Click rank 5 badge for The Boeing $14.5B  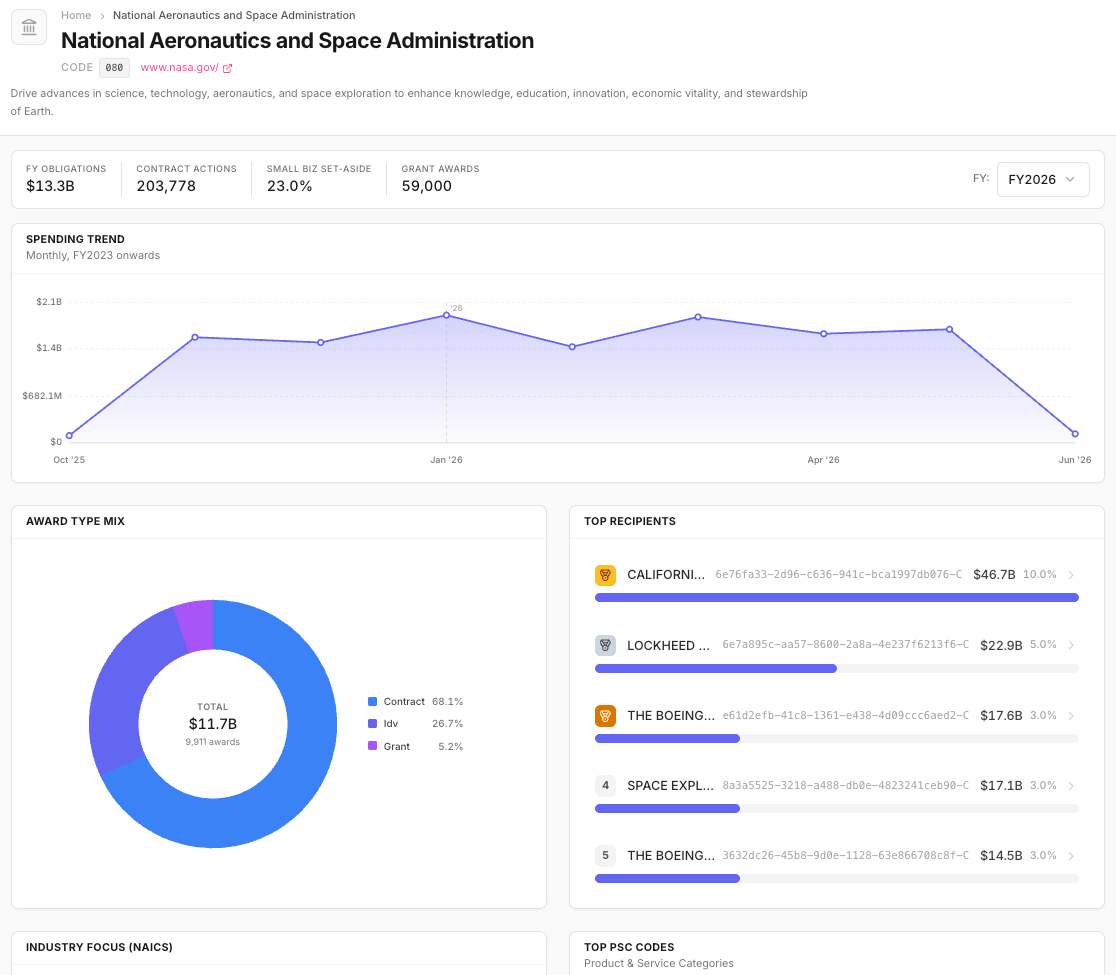(605, 855)
